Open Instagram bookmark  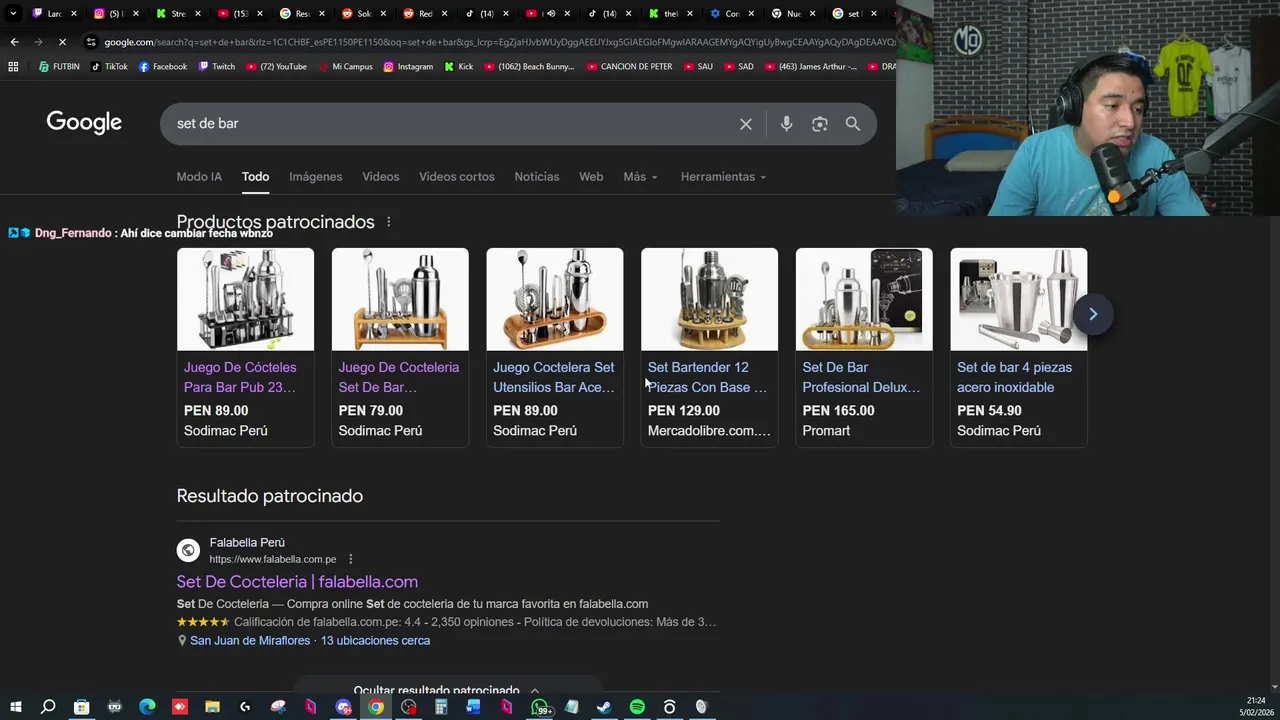click(x=408, y=67)
